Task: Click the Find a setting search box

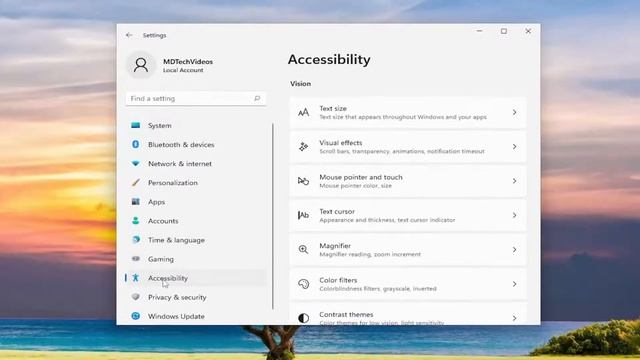Action: (196, 98)
